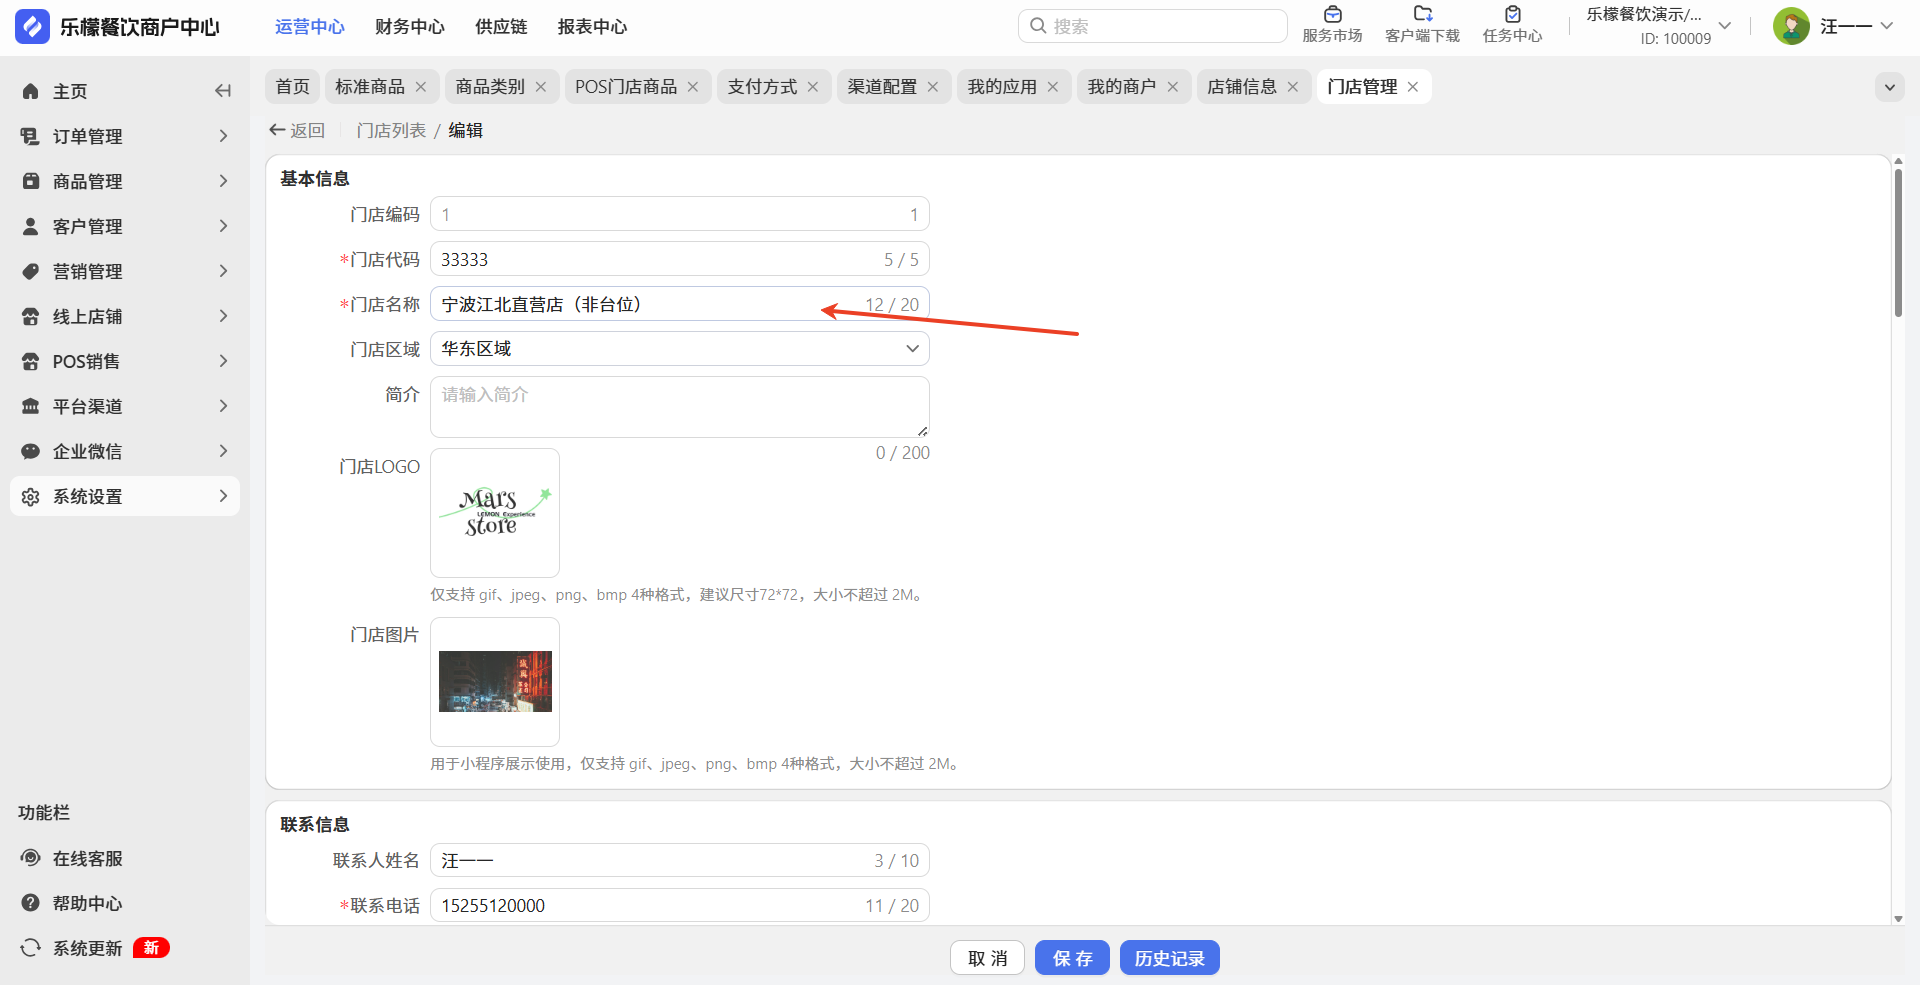Select the 首页 tab

click(x=293, y=87)
